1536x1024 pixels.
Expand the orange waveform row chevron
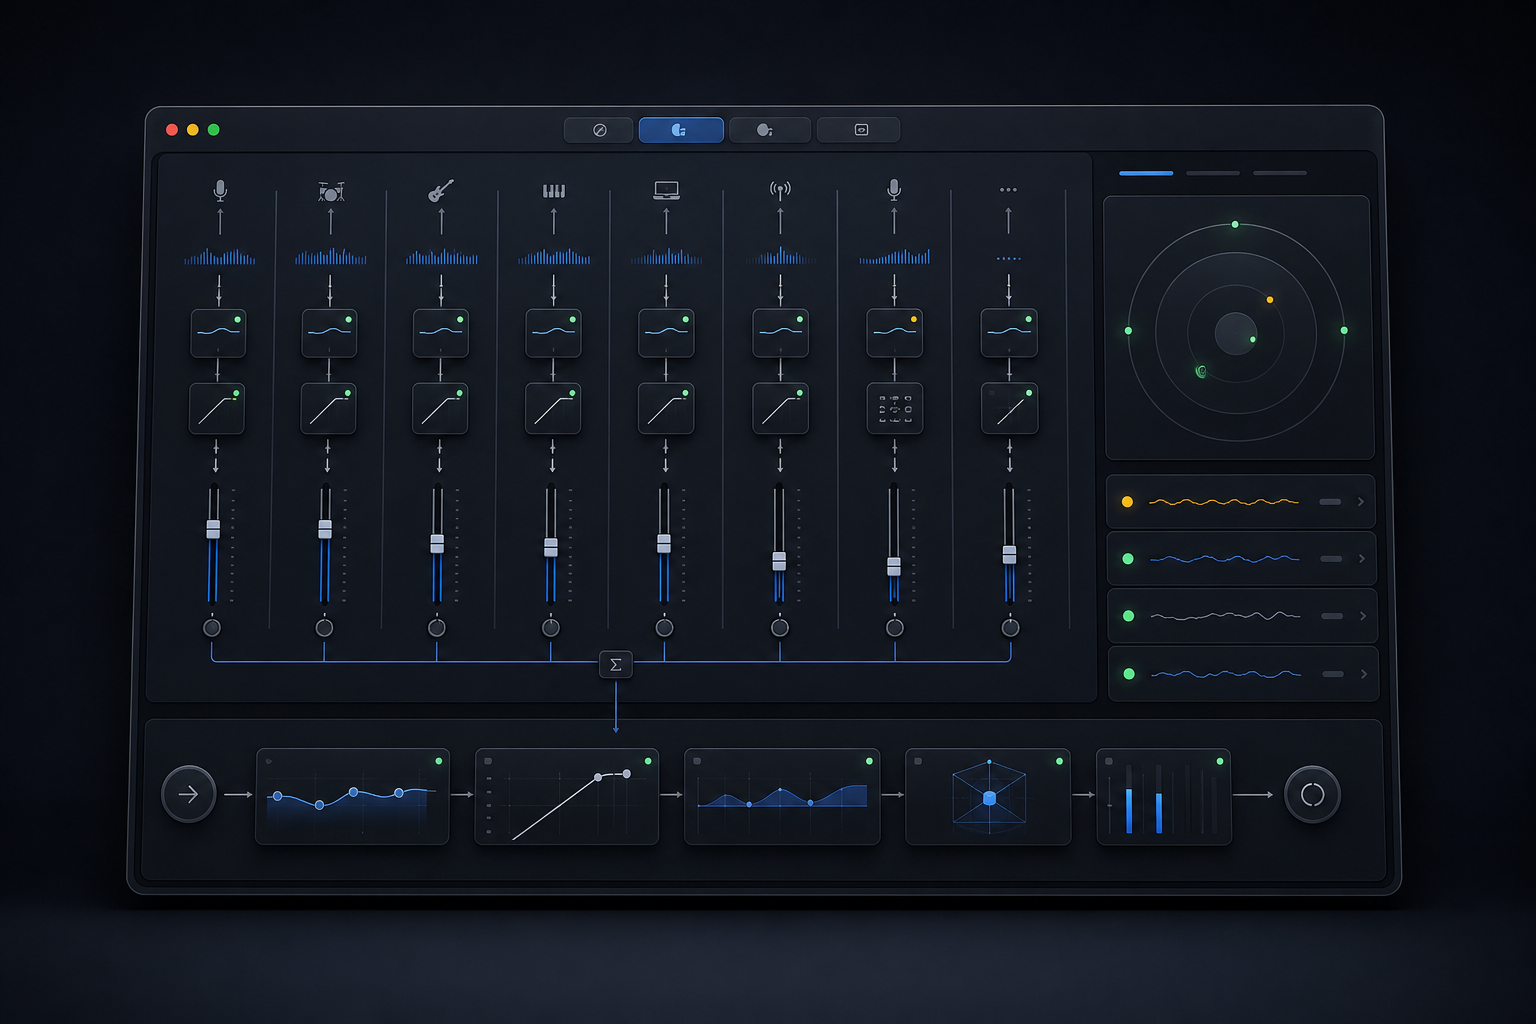1361,502
